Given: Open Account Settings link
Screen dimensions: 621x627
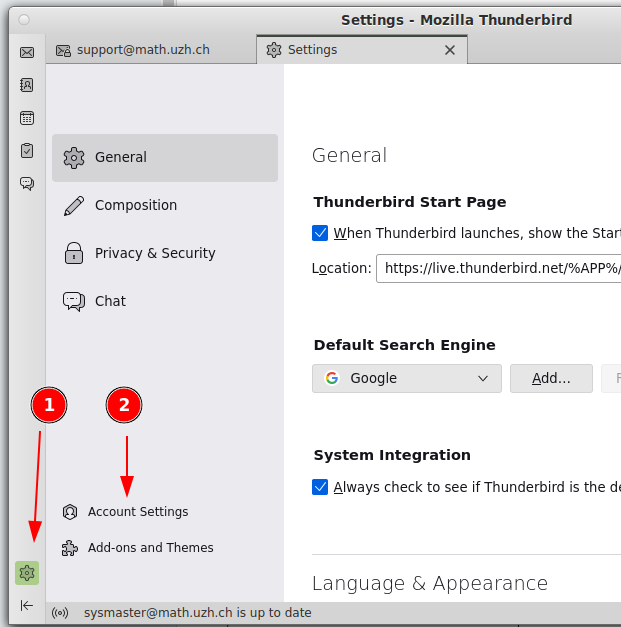Looking at the screenshot, I should tap(125, 512).
